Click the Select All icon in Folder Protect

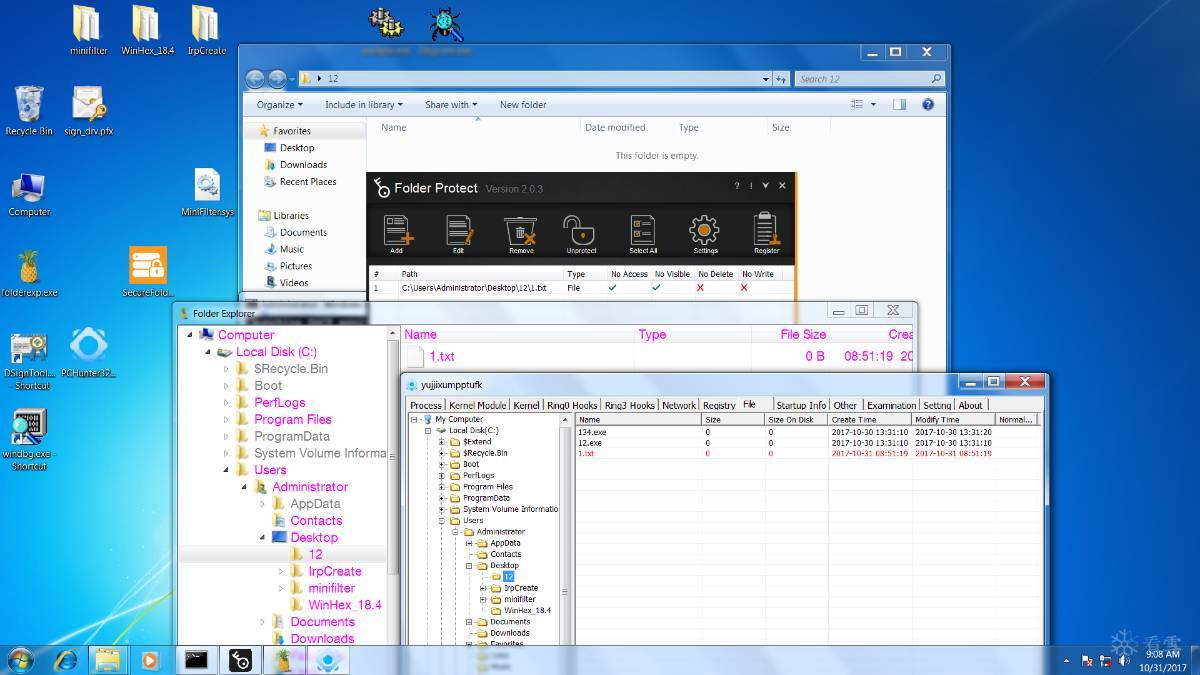pyautogui.click(x=643, y=231)
